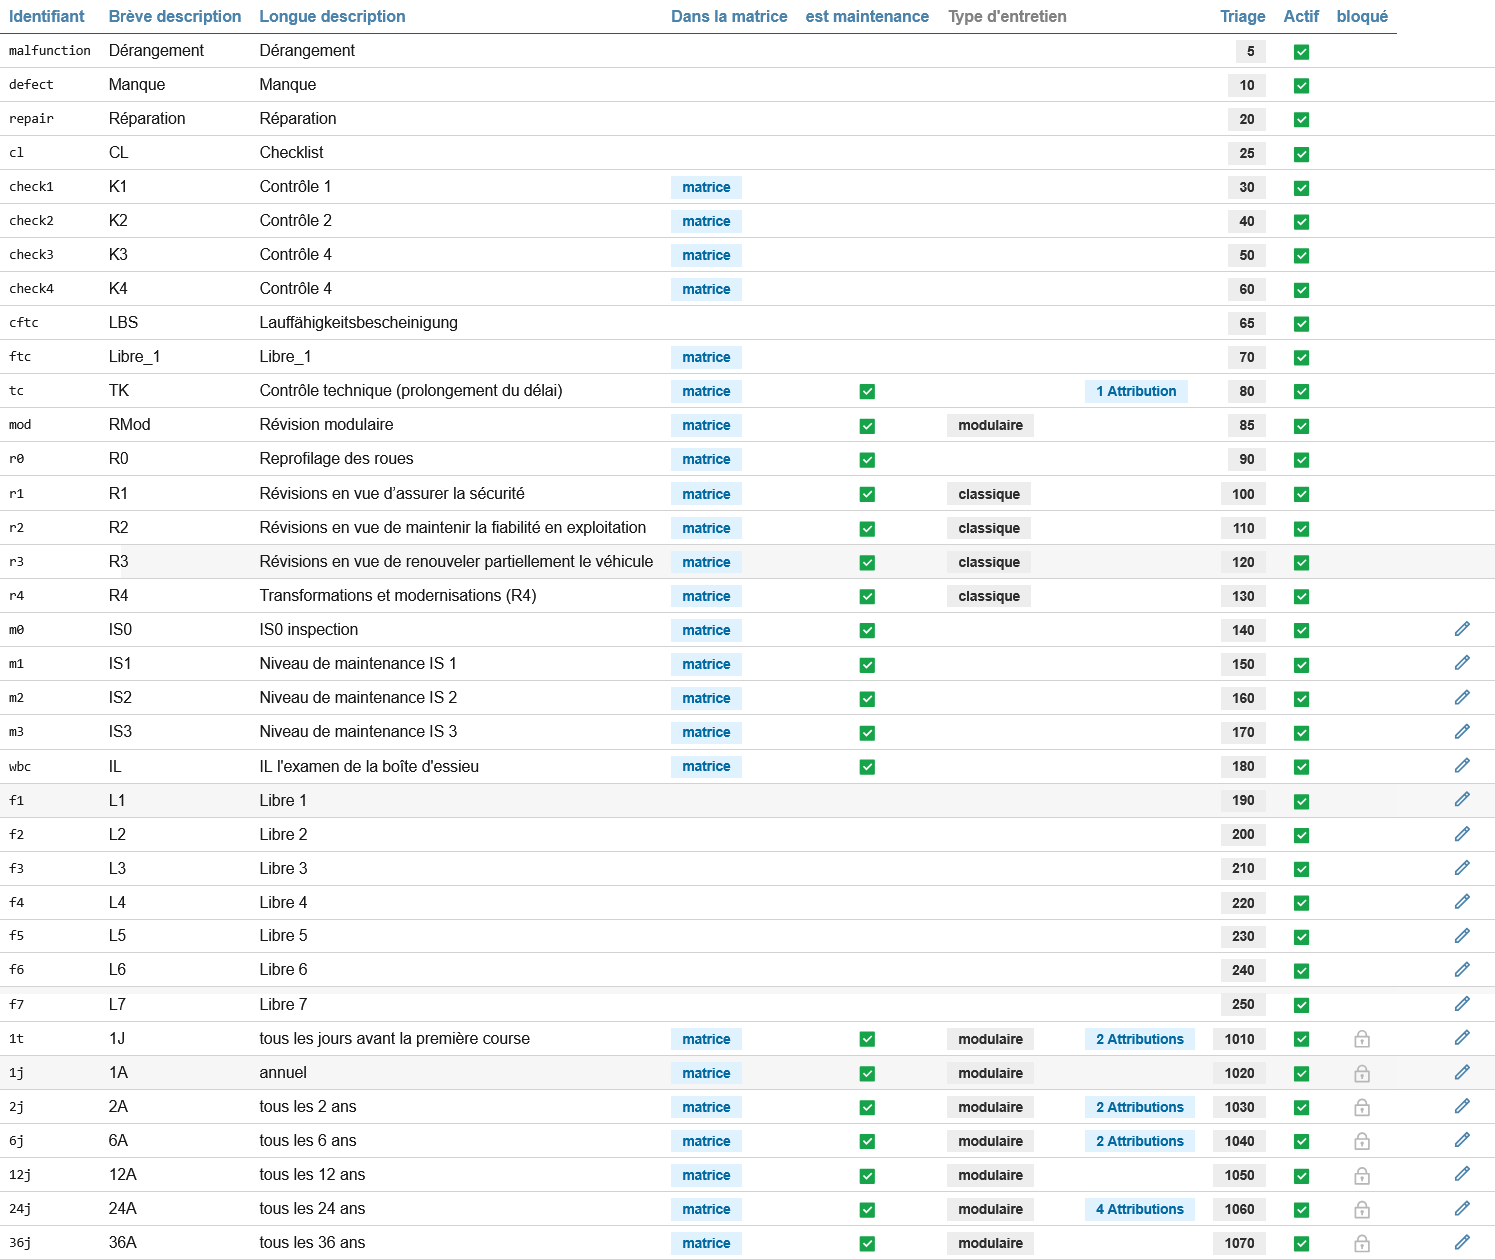Open edit pencil for Libre 4 row
This screenshot has width=1495, height=1260.
[1462, 902]
